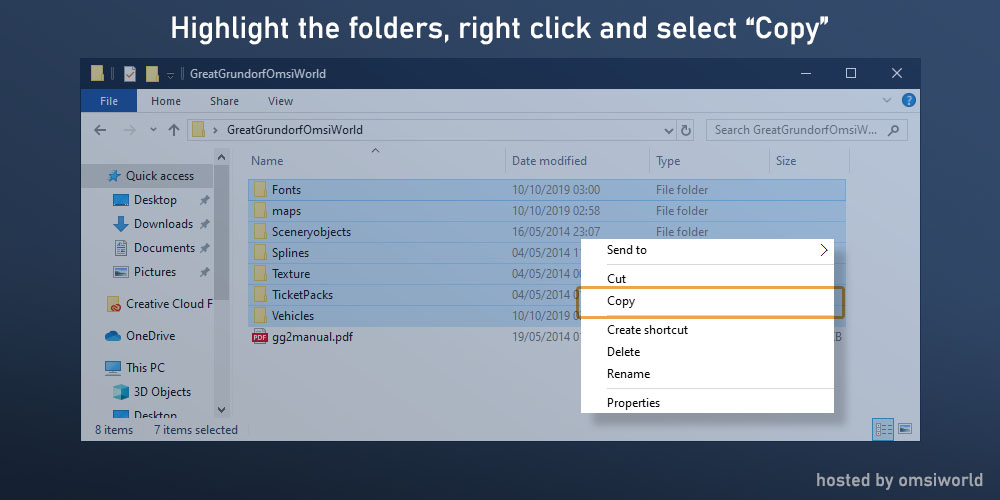Open Downloads in the navigation pane
This screenshot has height=500, width=1000.
pos(163,224)
